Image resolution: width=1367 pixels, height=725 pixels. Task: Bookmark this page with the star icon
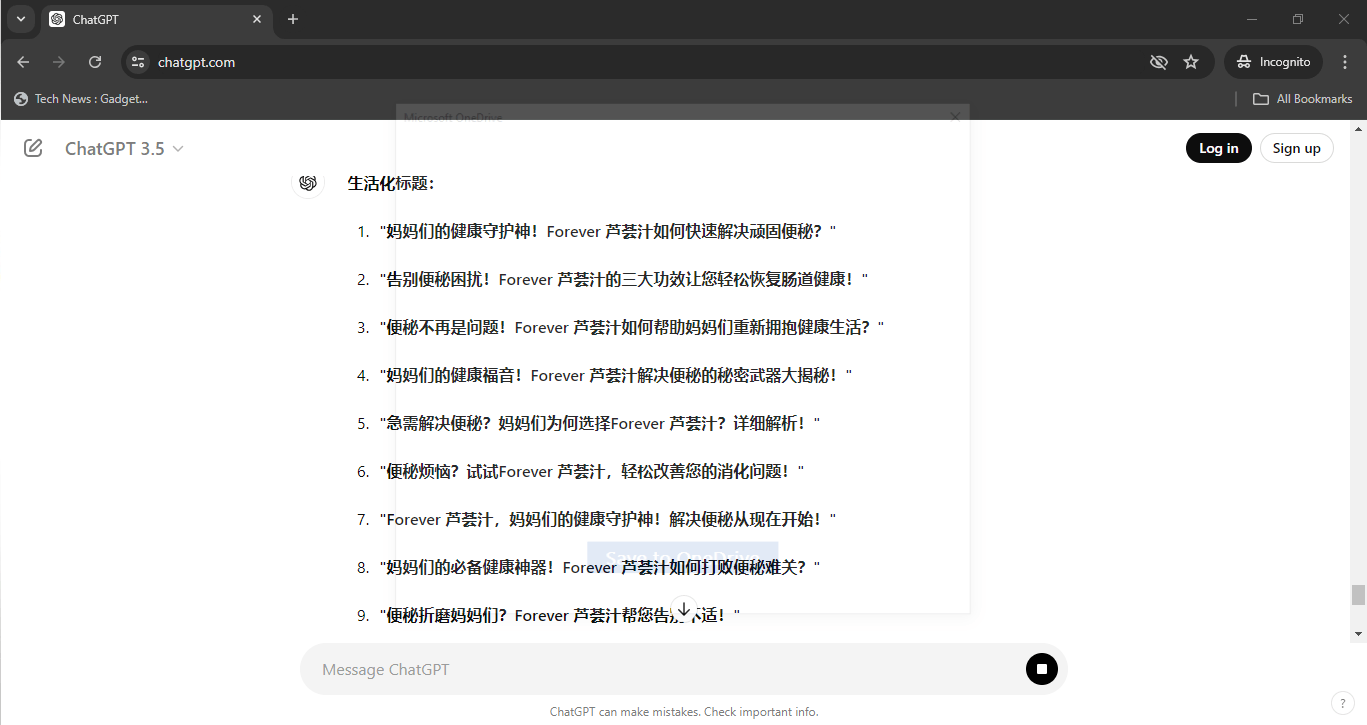[x=1191, y=62]
